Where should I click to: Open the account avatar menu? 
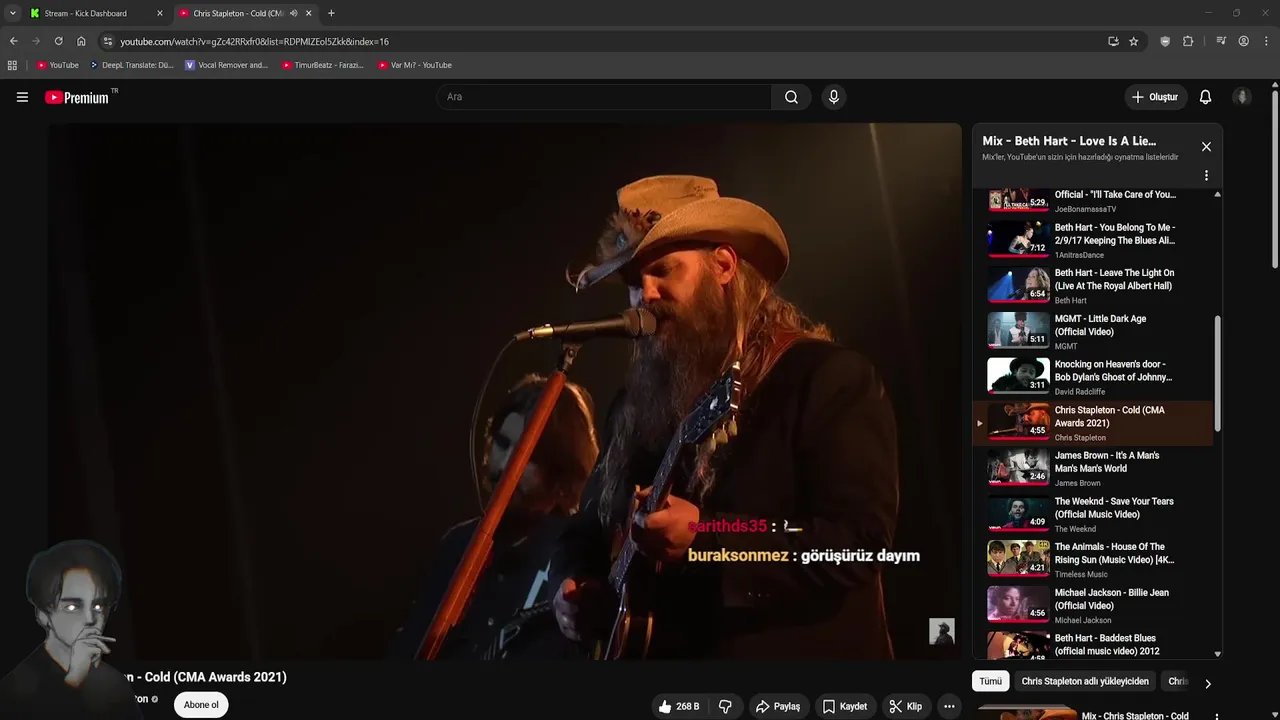point(1242,97)
